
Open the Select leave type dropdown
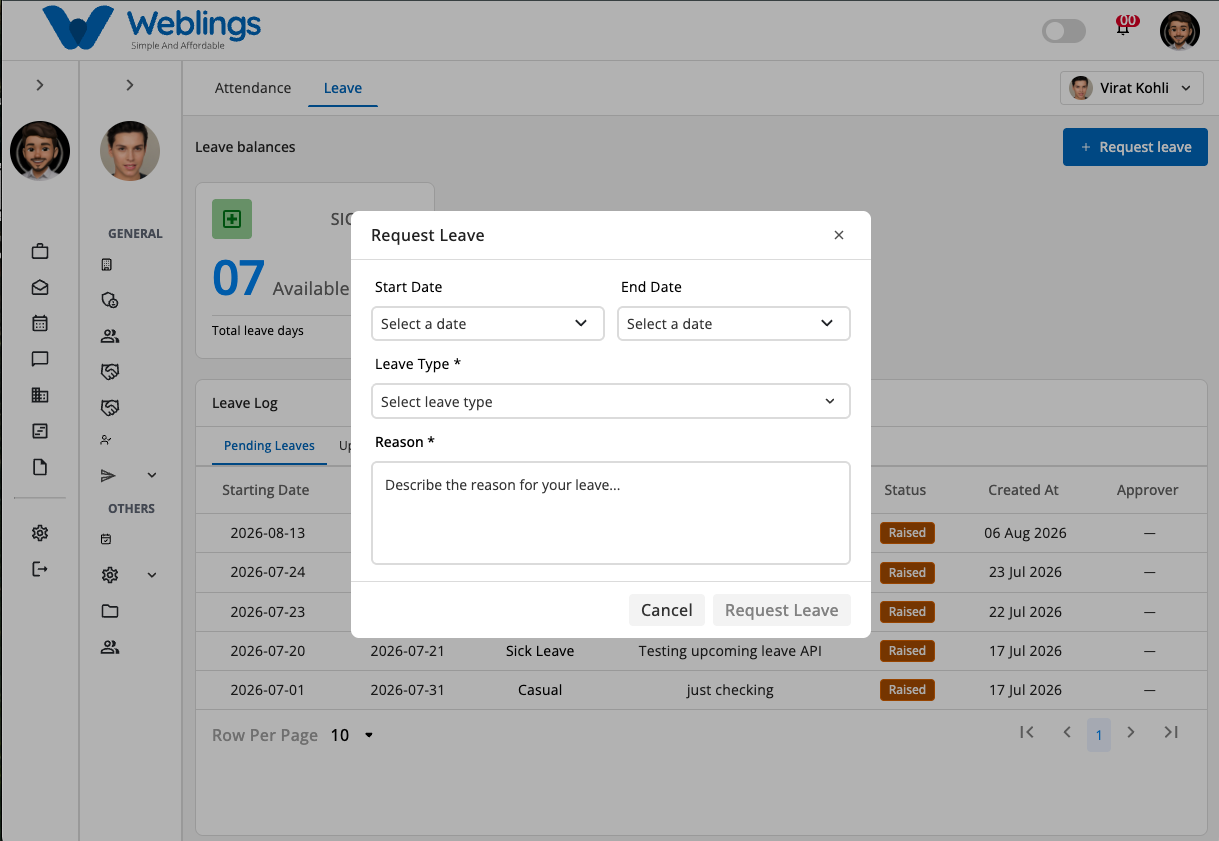coord(610,401)
